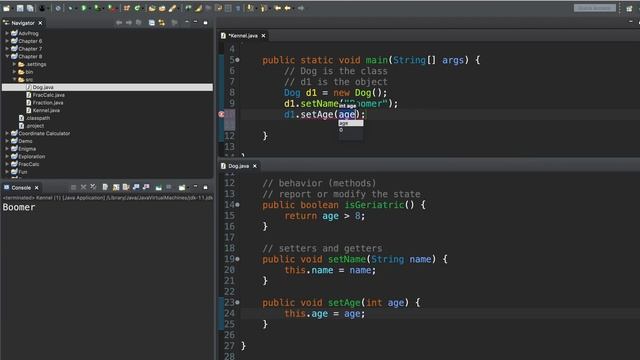Toggle Word Wrap in Console toolbar
Image resolution: width=640 pixels, height=360 pixels.
126,187
